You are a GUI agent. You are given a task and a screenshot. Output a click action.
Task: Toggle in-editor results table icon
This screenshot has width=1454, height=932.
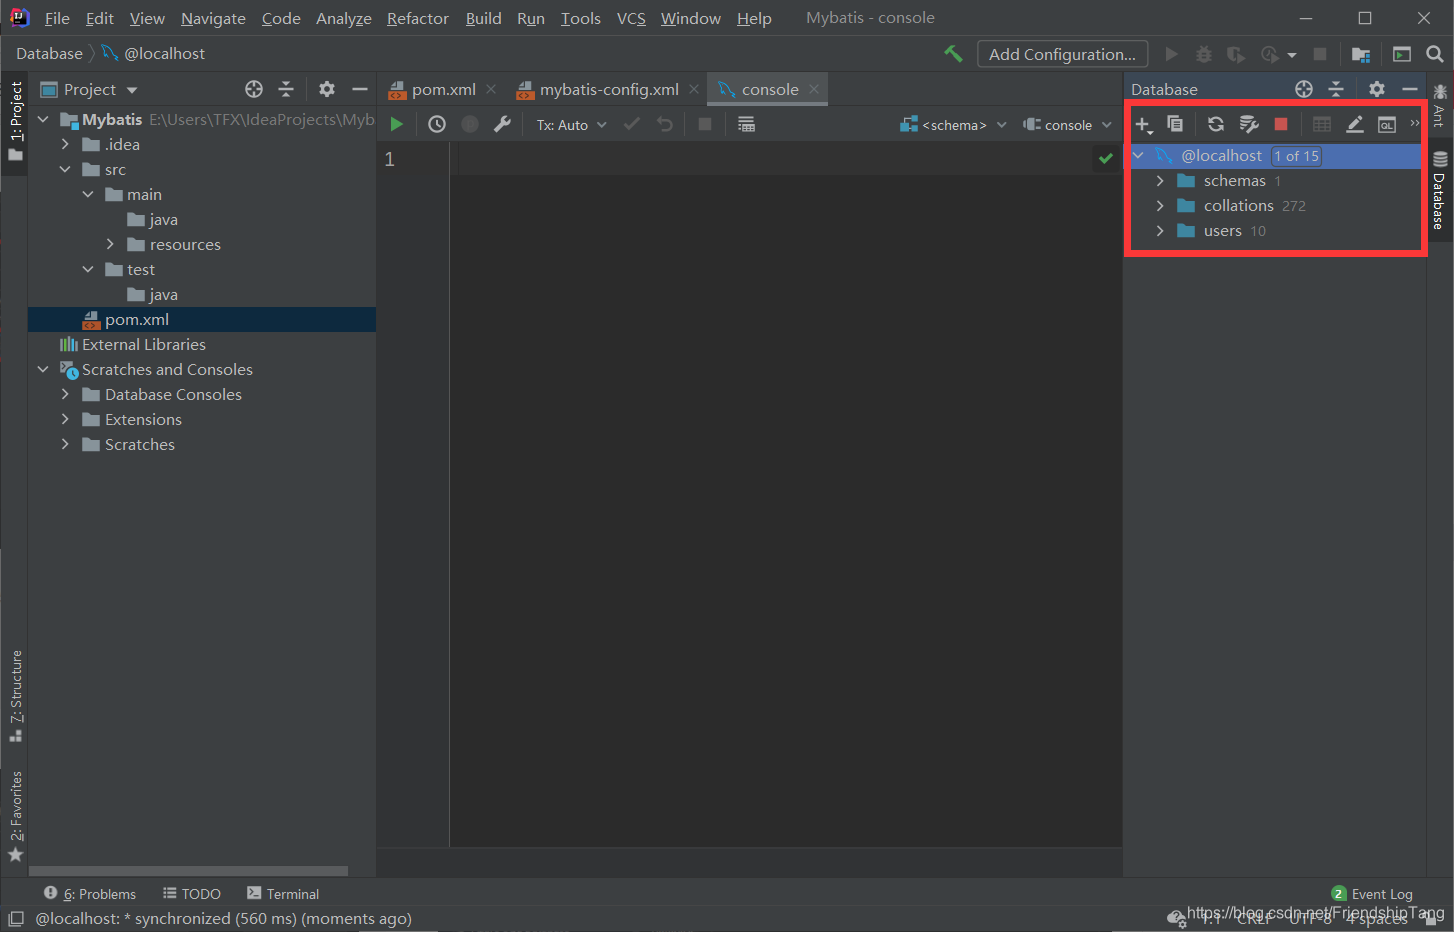tap(746, 124)
